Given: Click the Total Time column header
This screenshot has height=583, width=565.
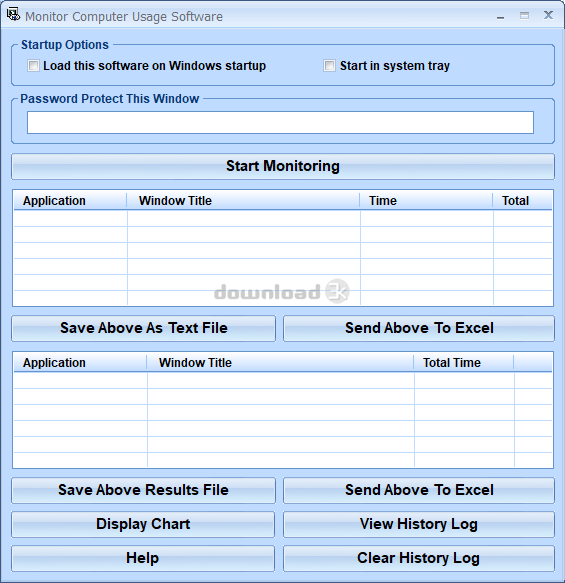Looking at the screenshot, I should (464, 363).
